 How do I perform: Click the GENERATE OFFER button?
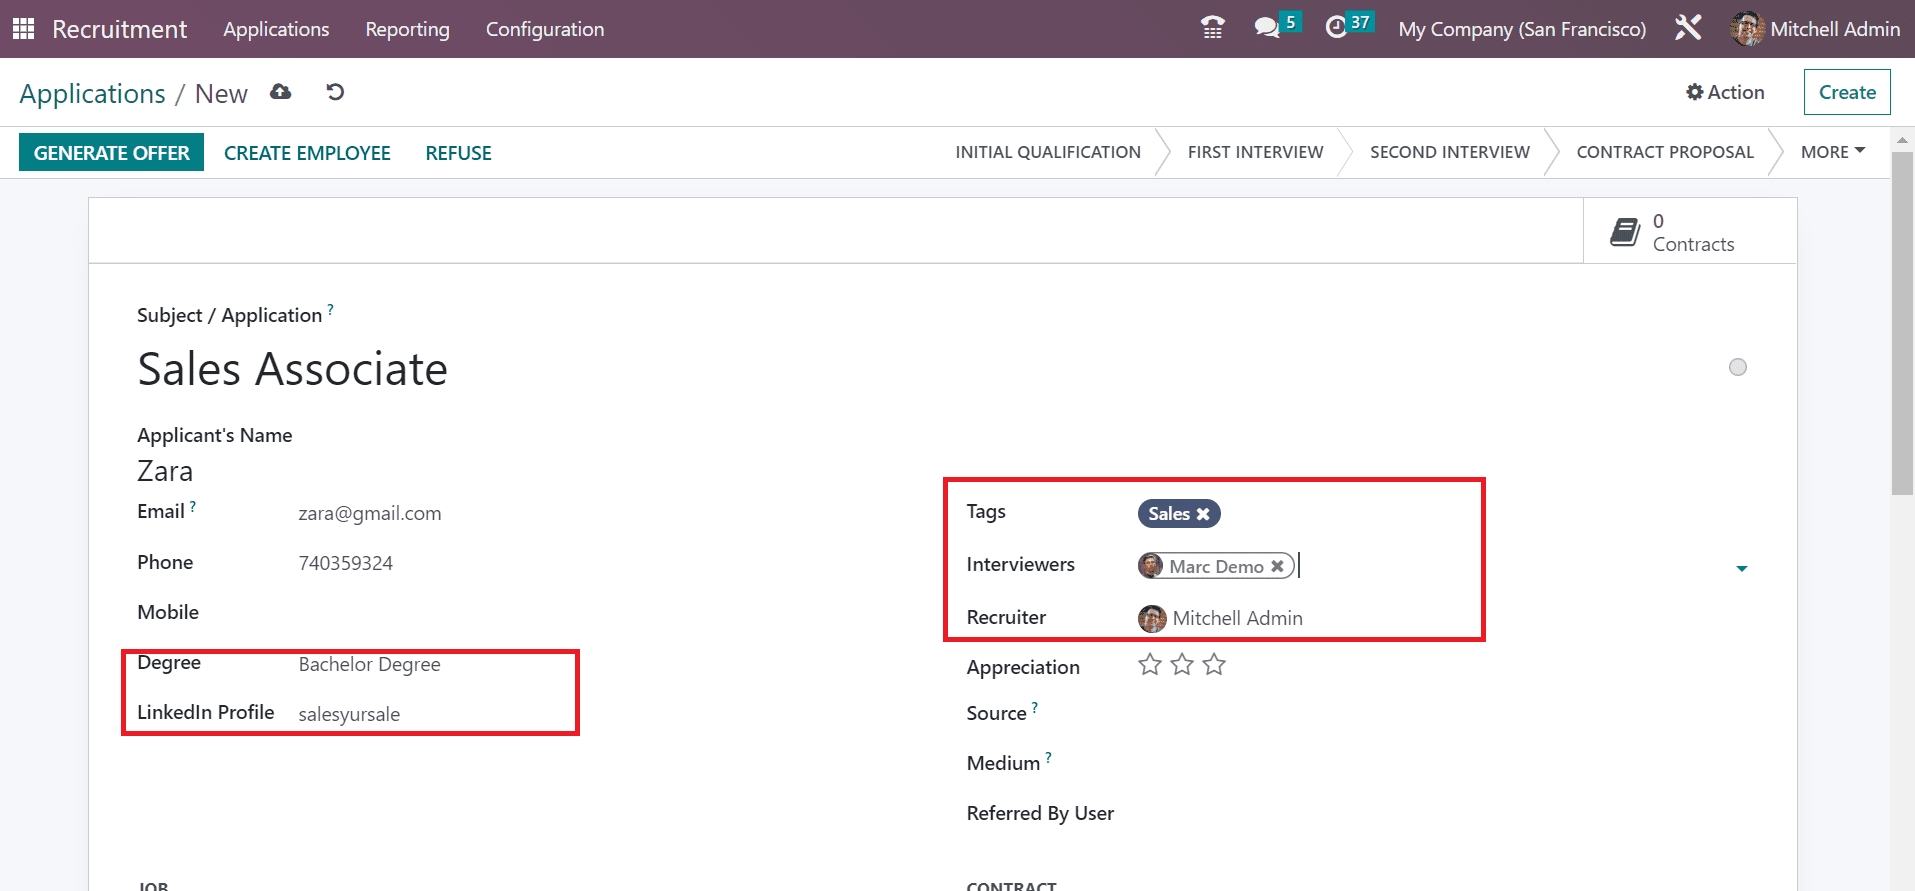pyautogui.click(x=111, y=153)
